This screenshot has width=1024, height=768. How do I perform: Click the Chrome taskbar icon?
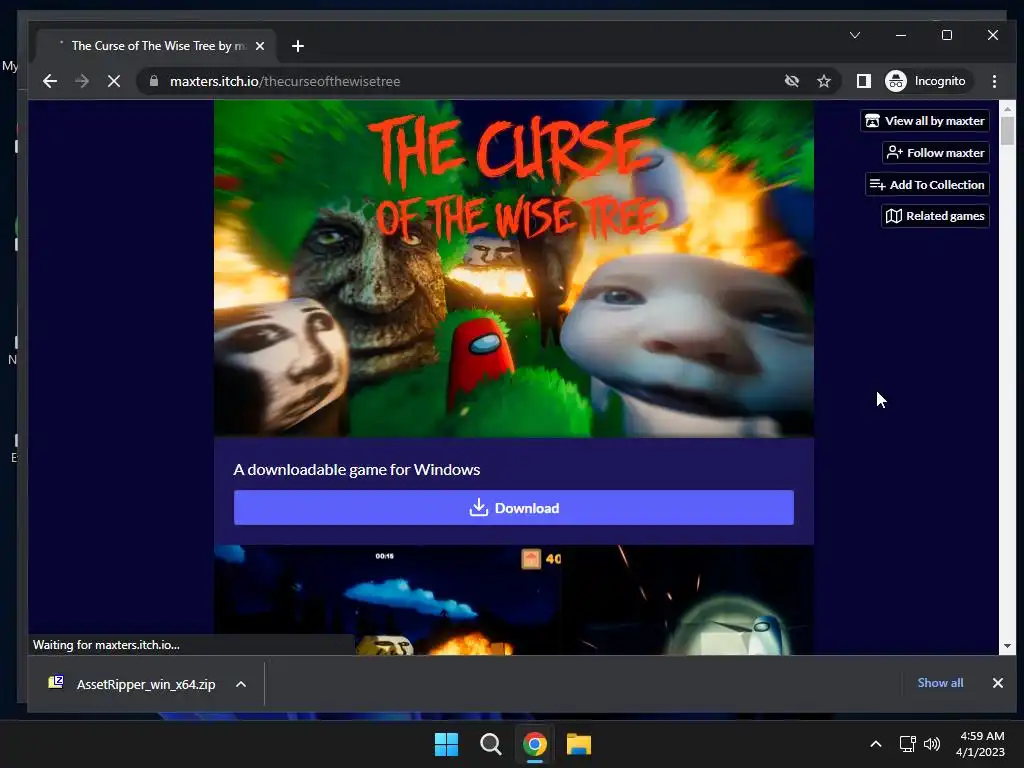click(x=534, y=744)
